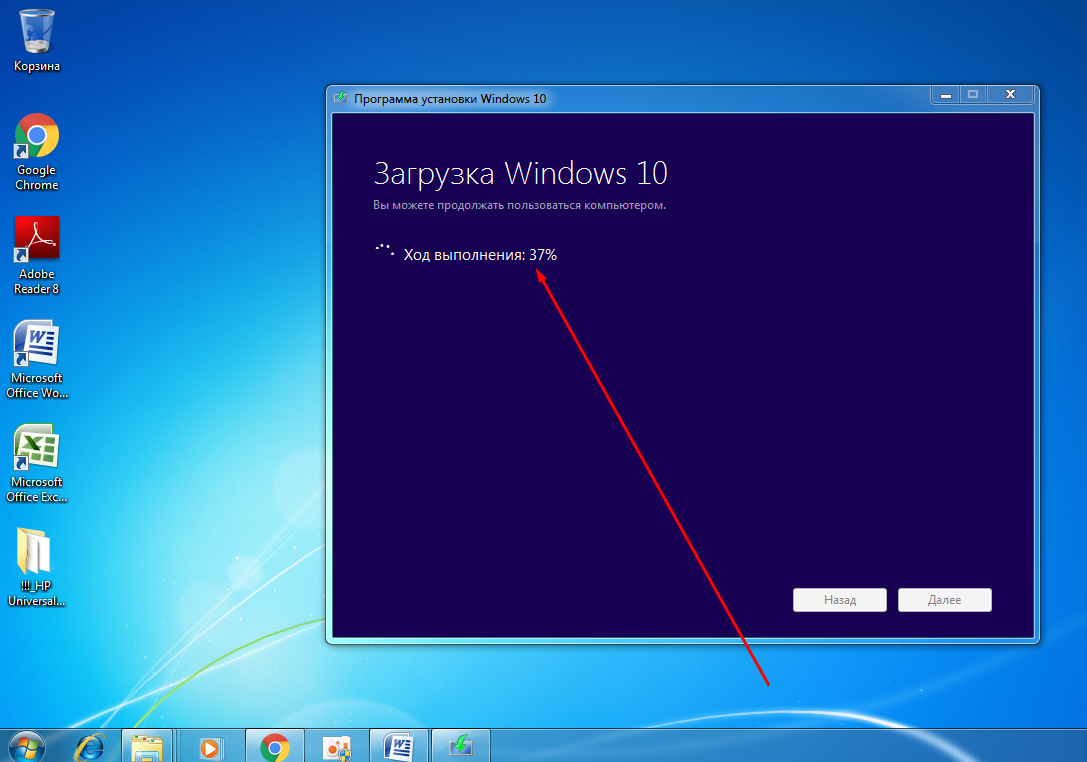
Task: Open Microsoft Office Excel desktop shortcut
Action: [x=37, y=463]
